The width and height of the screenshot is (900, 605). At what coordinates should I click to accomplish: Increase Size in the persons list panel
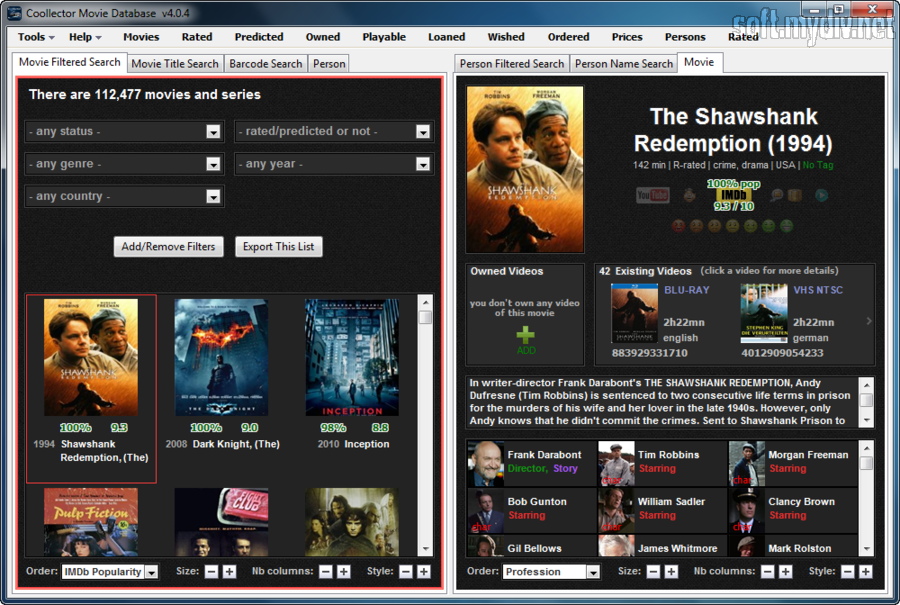[671, 572]
